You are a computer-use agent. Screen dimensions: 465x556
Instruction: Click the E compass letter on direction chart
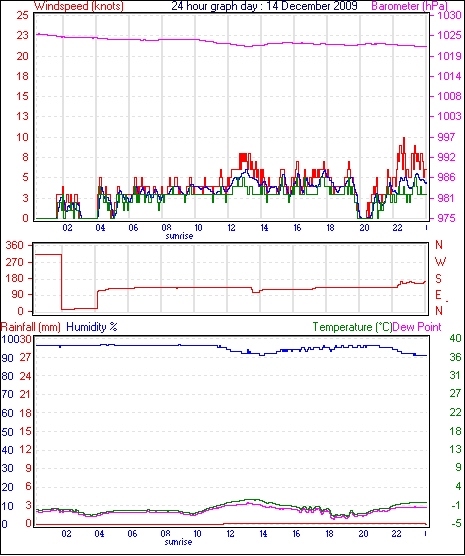[x=438, y=295]
